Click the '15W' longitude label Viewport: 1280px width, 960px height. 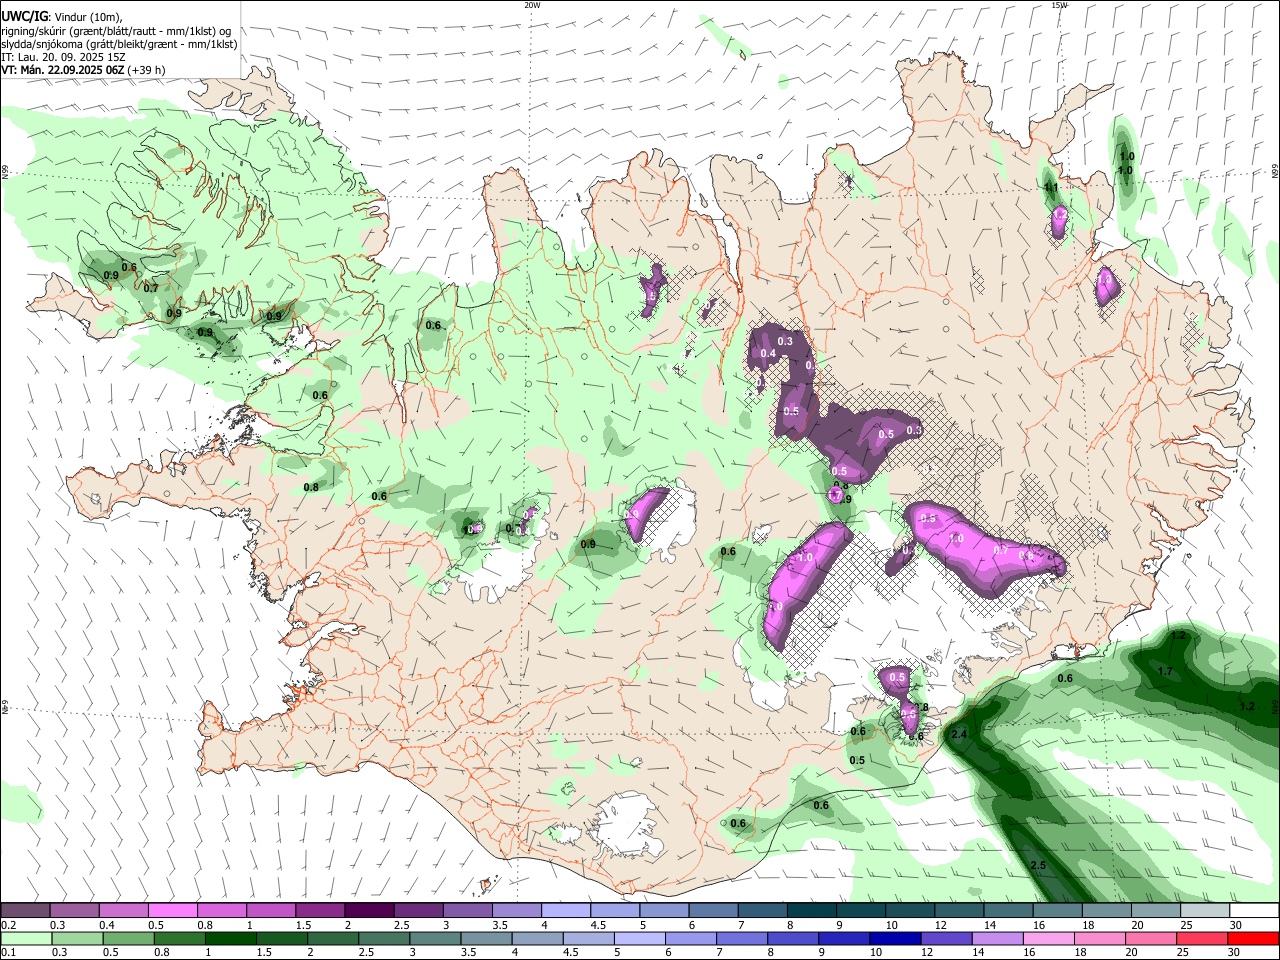[x=1059, y=4]
